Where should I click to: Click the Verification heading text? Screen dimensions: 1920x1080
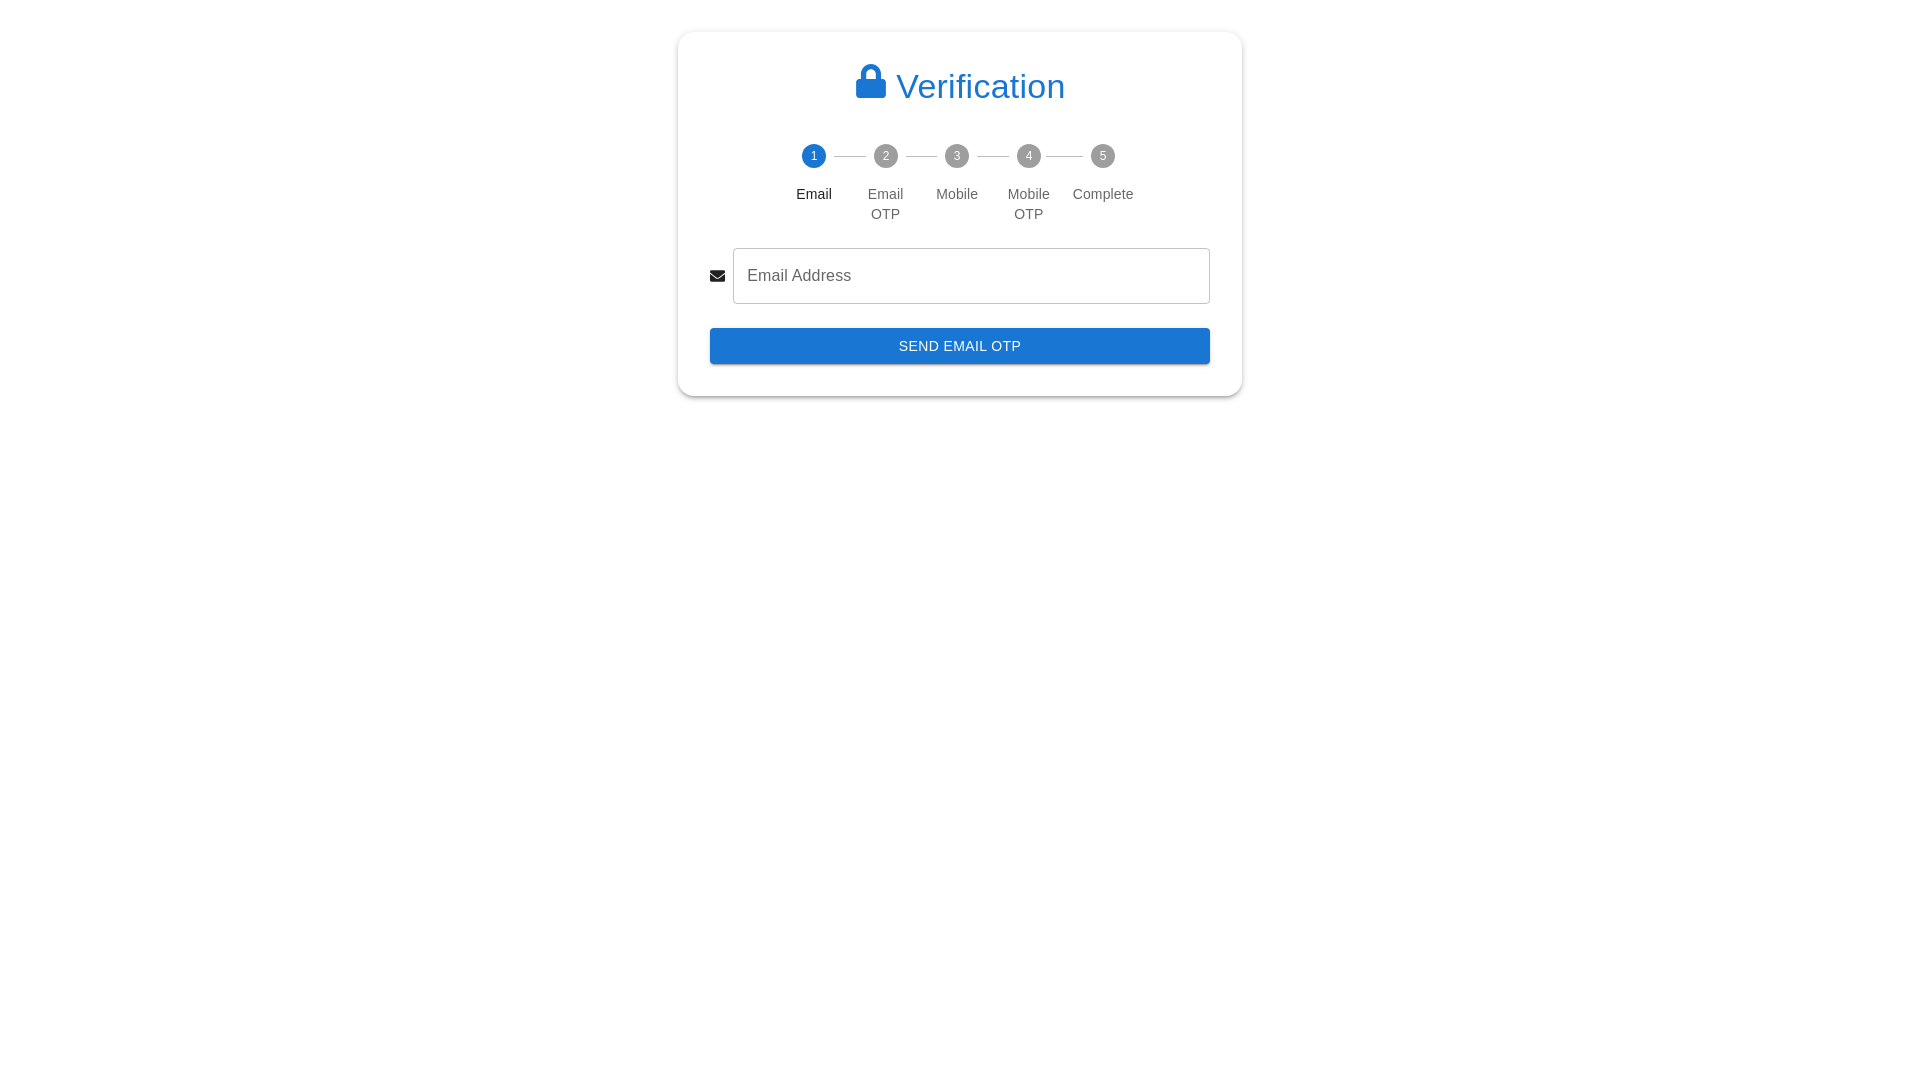tap(980, 87)
